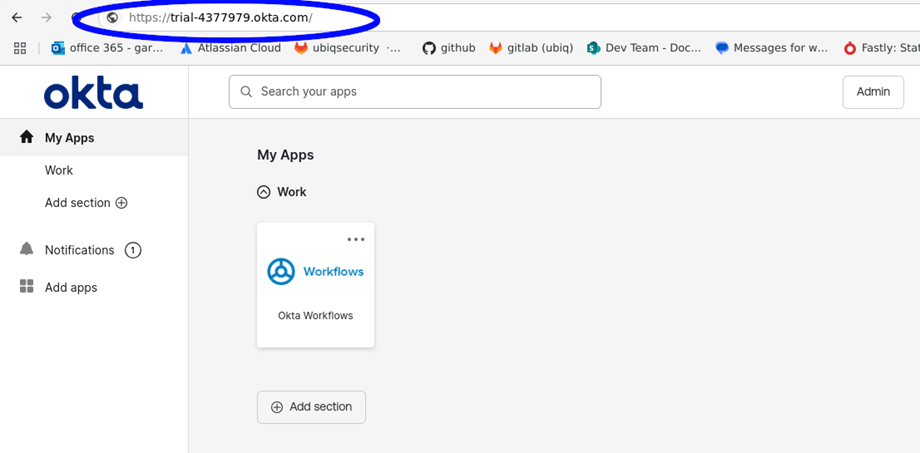Image resolution: width=920 pixels, height=453 pixels.
Task: Click the Okta logo
Action: click(x=93, y=95)
